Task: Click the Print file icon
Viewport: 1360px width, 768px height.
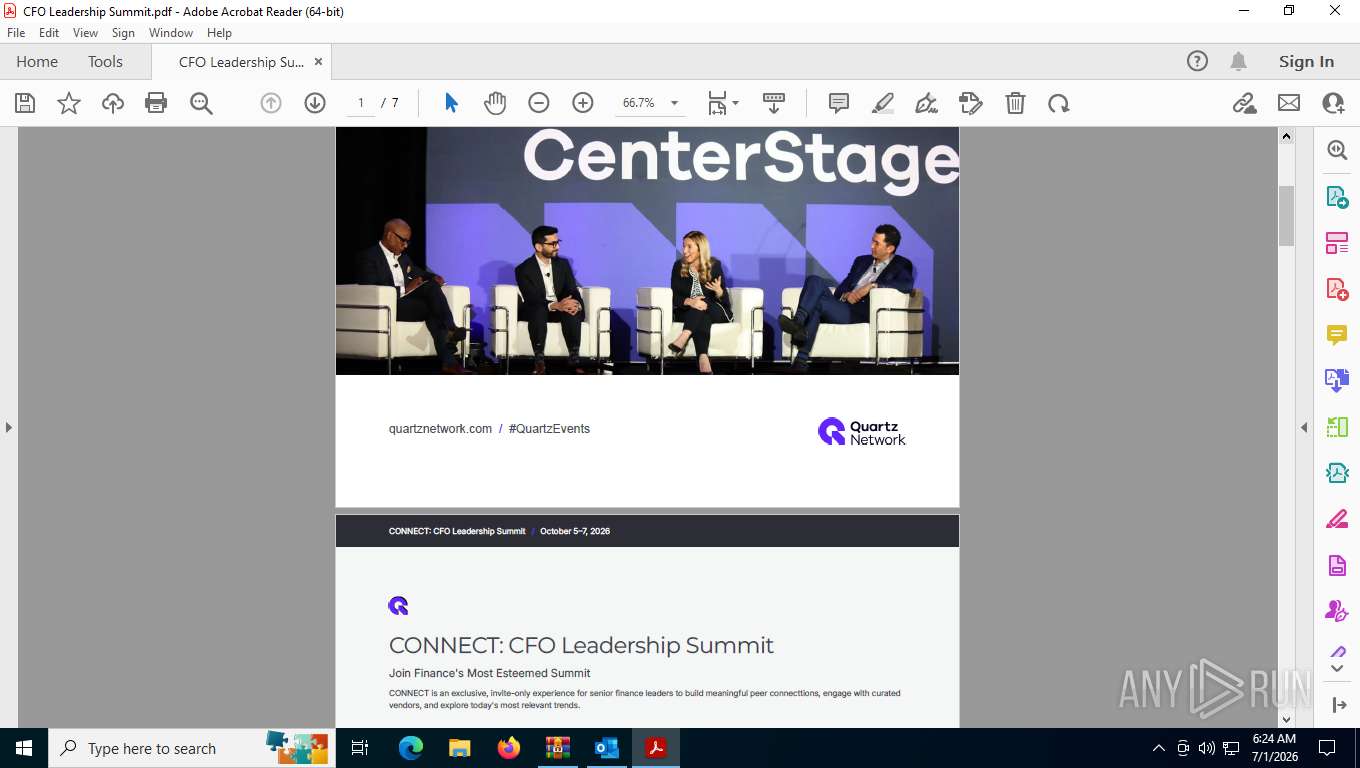Action: click(x=156, y=103)
